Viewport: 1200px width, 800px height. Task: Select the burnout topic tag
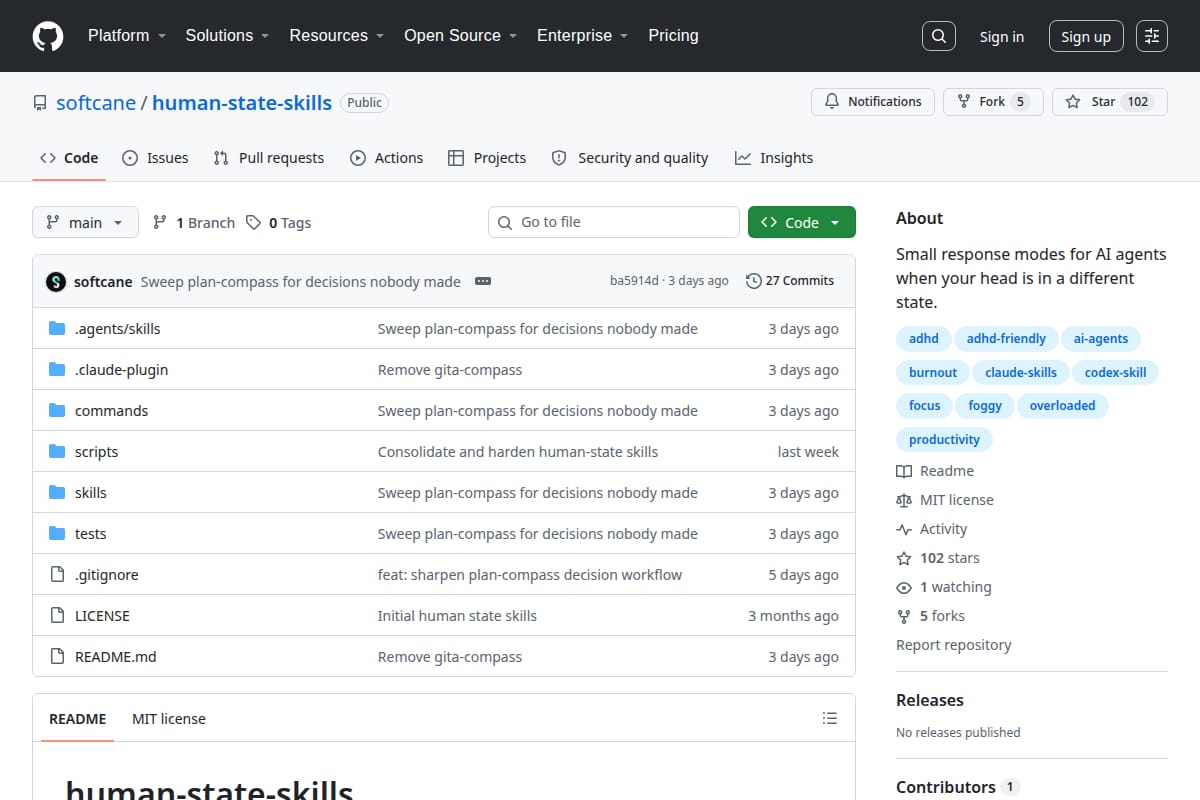[x=933, y=372]
